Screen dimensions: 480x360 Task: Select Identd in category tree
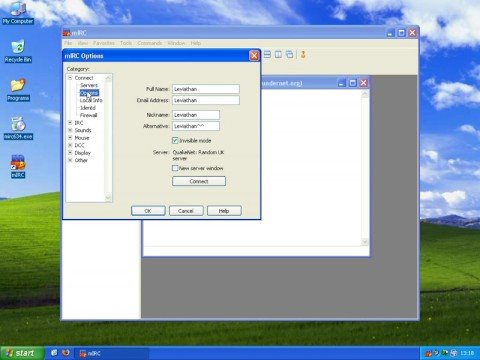click(88, 108)
